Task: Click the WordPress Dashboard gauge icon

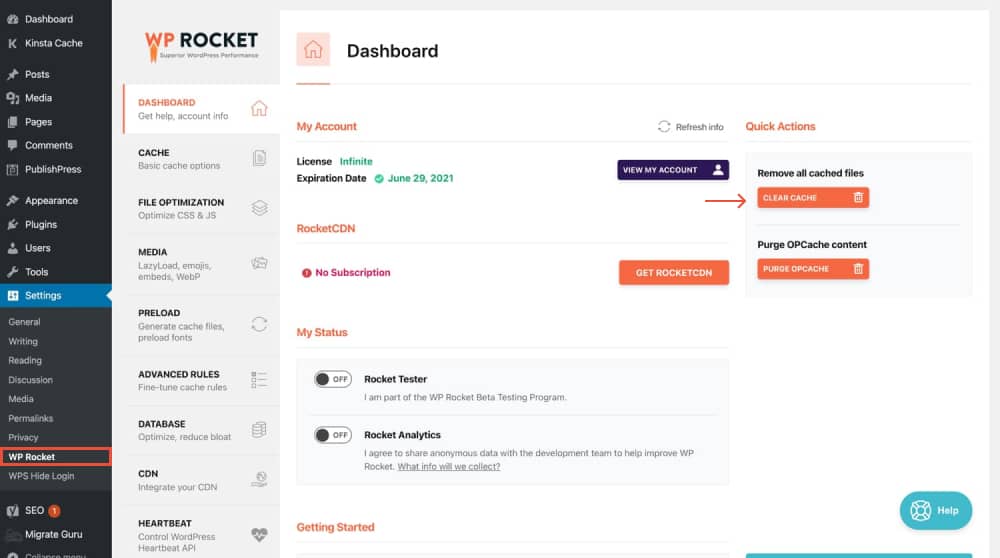Action: click(x=13, y=19)
